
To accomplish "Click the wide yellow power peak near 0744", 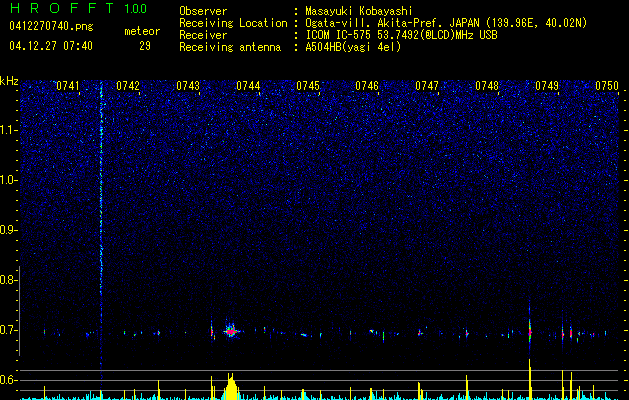I will coord(231,386).
